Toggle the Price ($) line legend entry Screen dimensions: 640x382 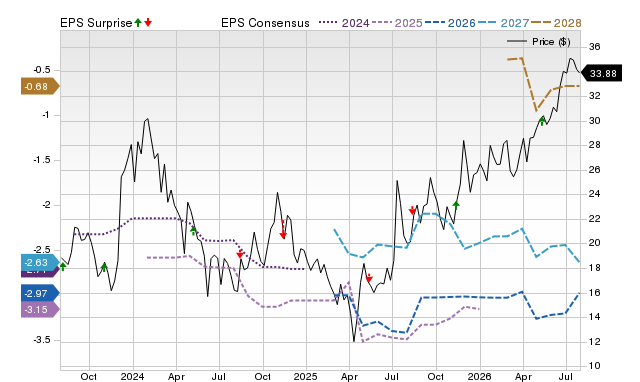(x=539, y=42)
